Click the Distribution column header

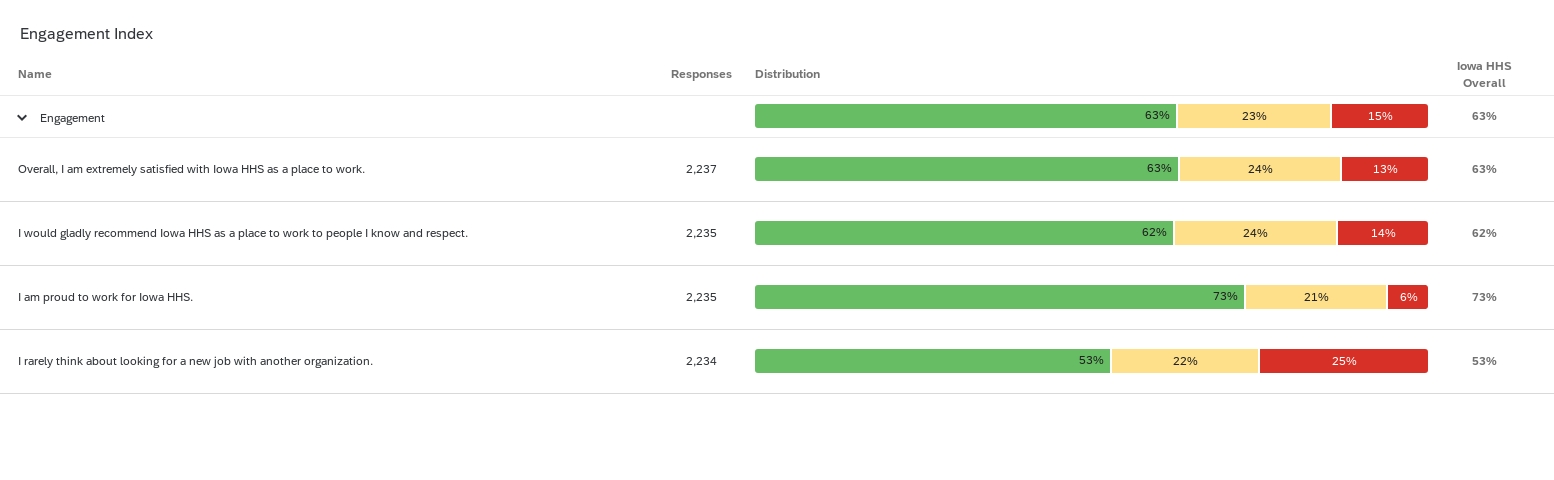click(x=787, y=74)
